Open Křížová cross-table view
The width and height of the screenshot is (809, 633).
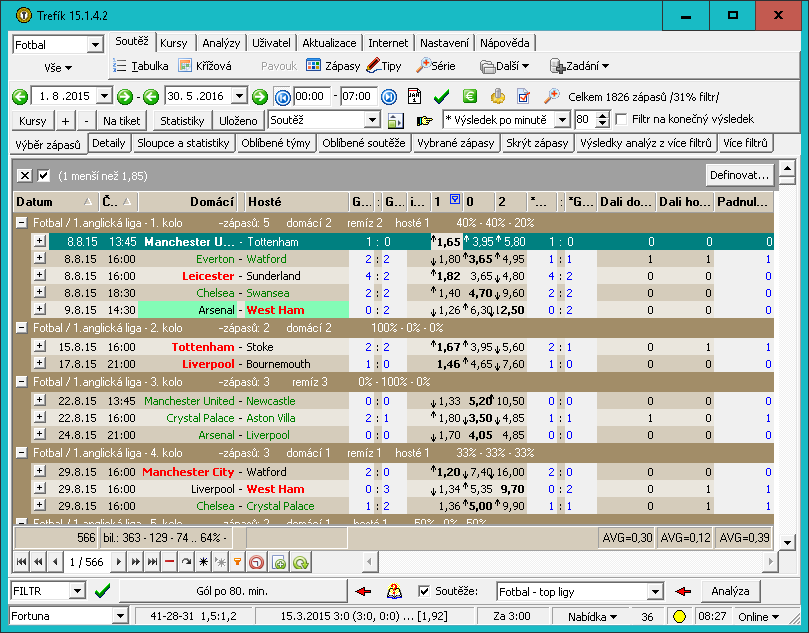[205, 66]
